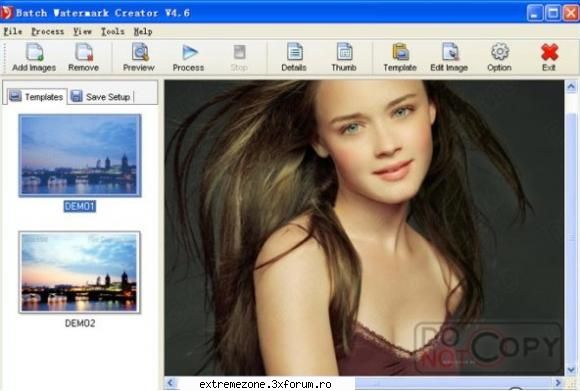Screen dimensions: 580x391
Task: Click the DEMO2 label text
Action: (80, 323)
